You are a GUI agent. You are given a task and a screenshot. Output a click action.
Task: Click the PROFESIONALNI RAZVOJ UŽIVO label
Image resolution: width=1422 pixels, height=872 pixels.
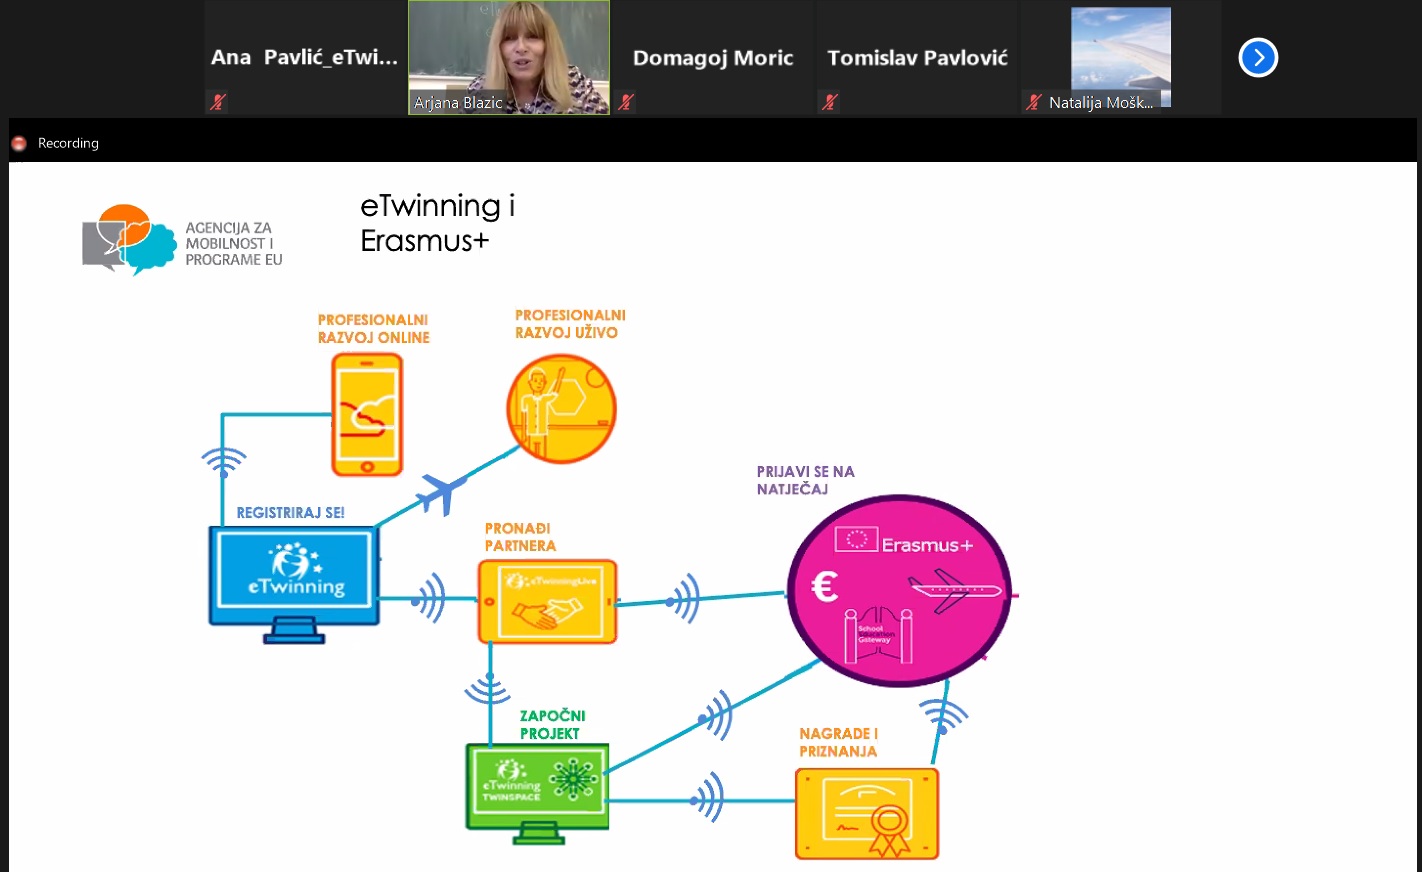pos(570,324)
